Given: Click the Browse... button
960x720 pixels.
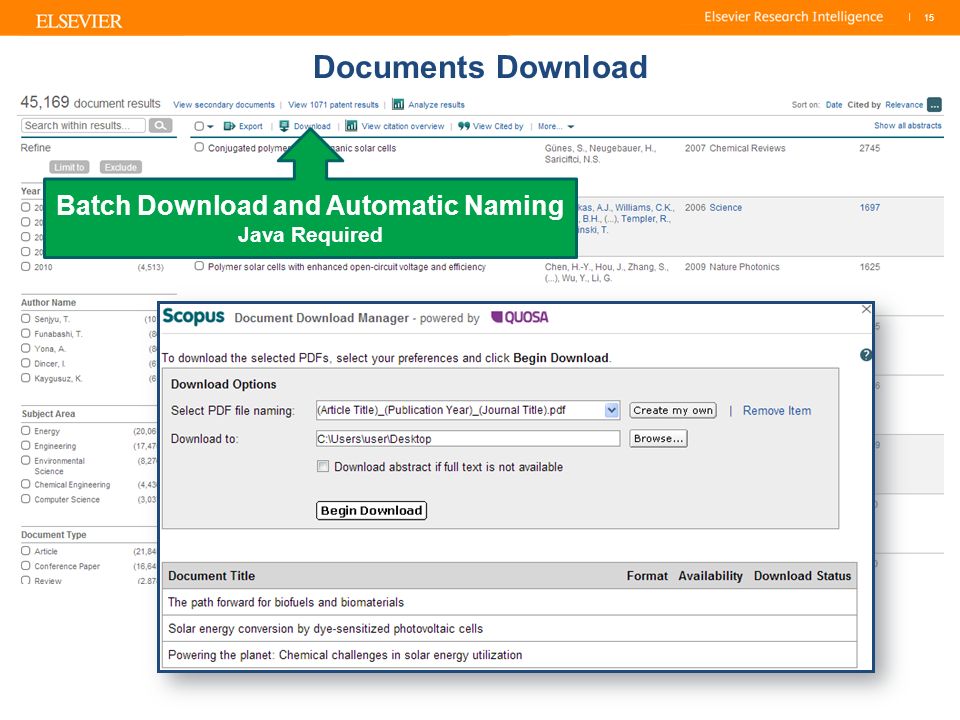Looking at the screenshot, I should pyautogui.click(x=658, y=438).
